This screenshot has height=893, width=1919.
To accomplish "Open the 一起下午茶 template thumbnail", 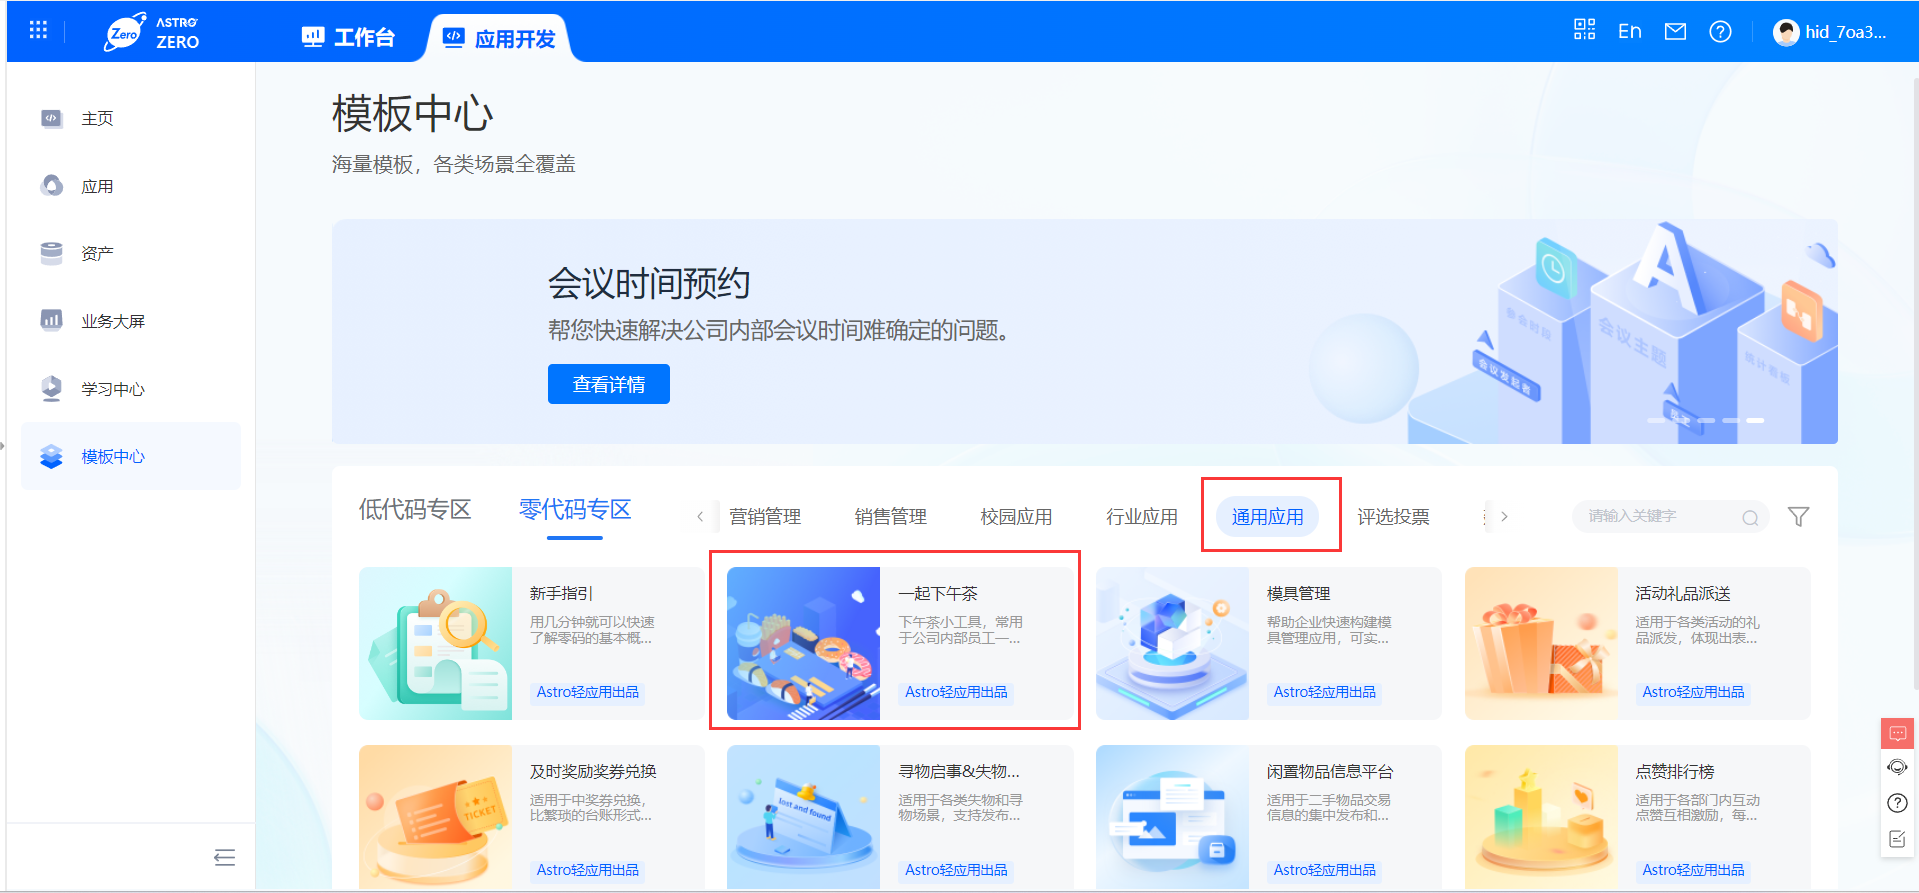I will tap(803, 643).
